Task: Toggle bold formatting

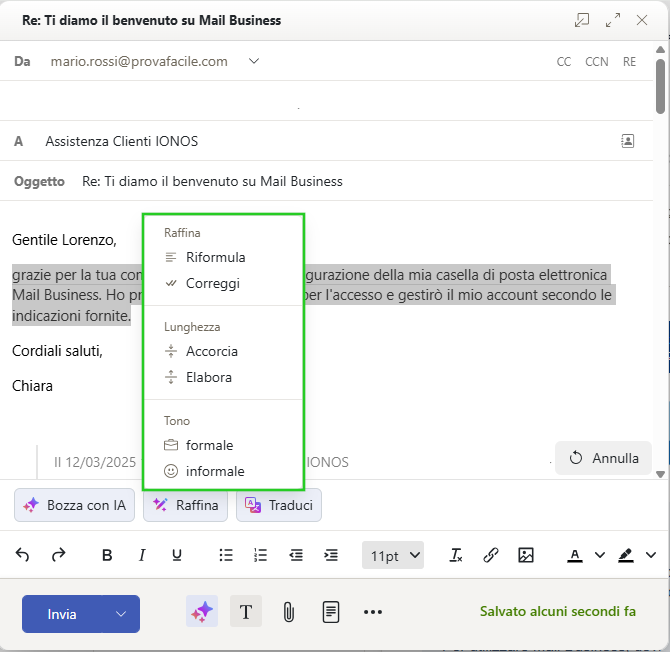Action: pos(107,555)
